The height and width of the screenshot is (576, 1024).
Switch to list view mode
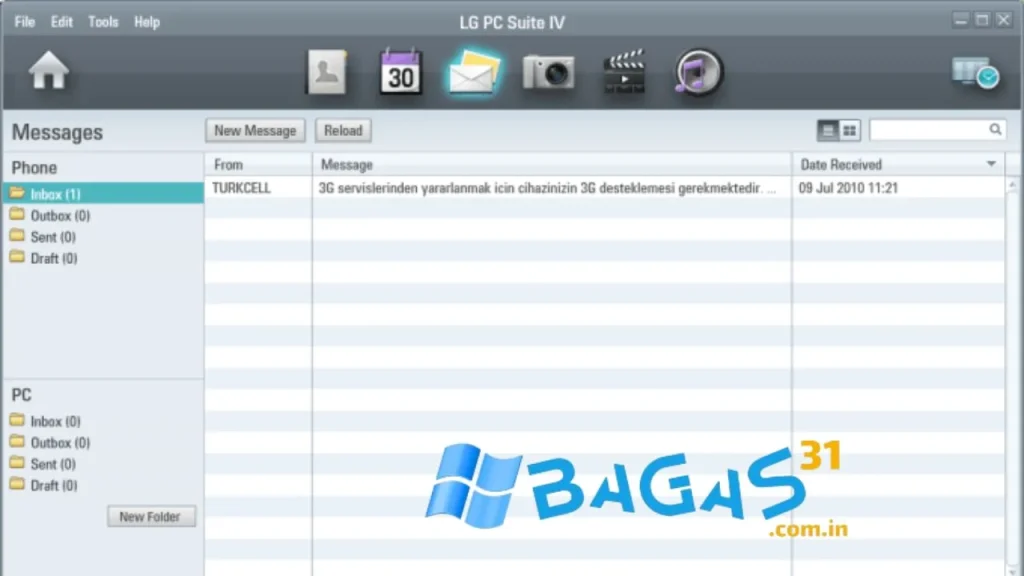click(828, 130)
